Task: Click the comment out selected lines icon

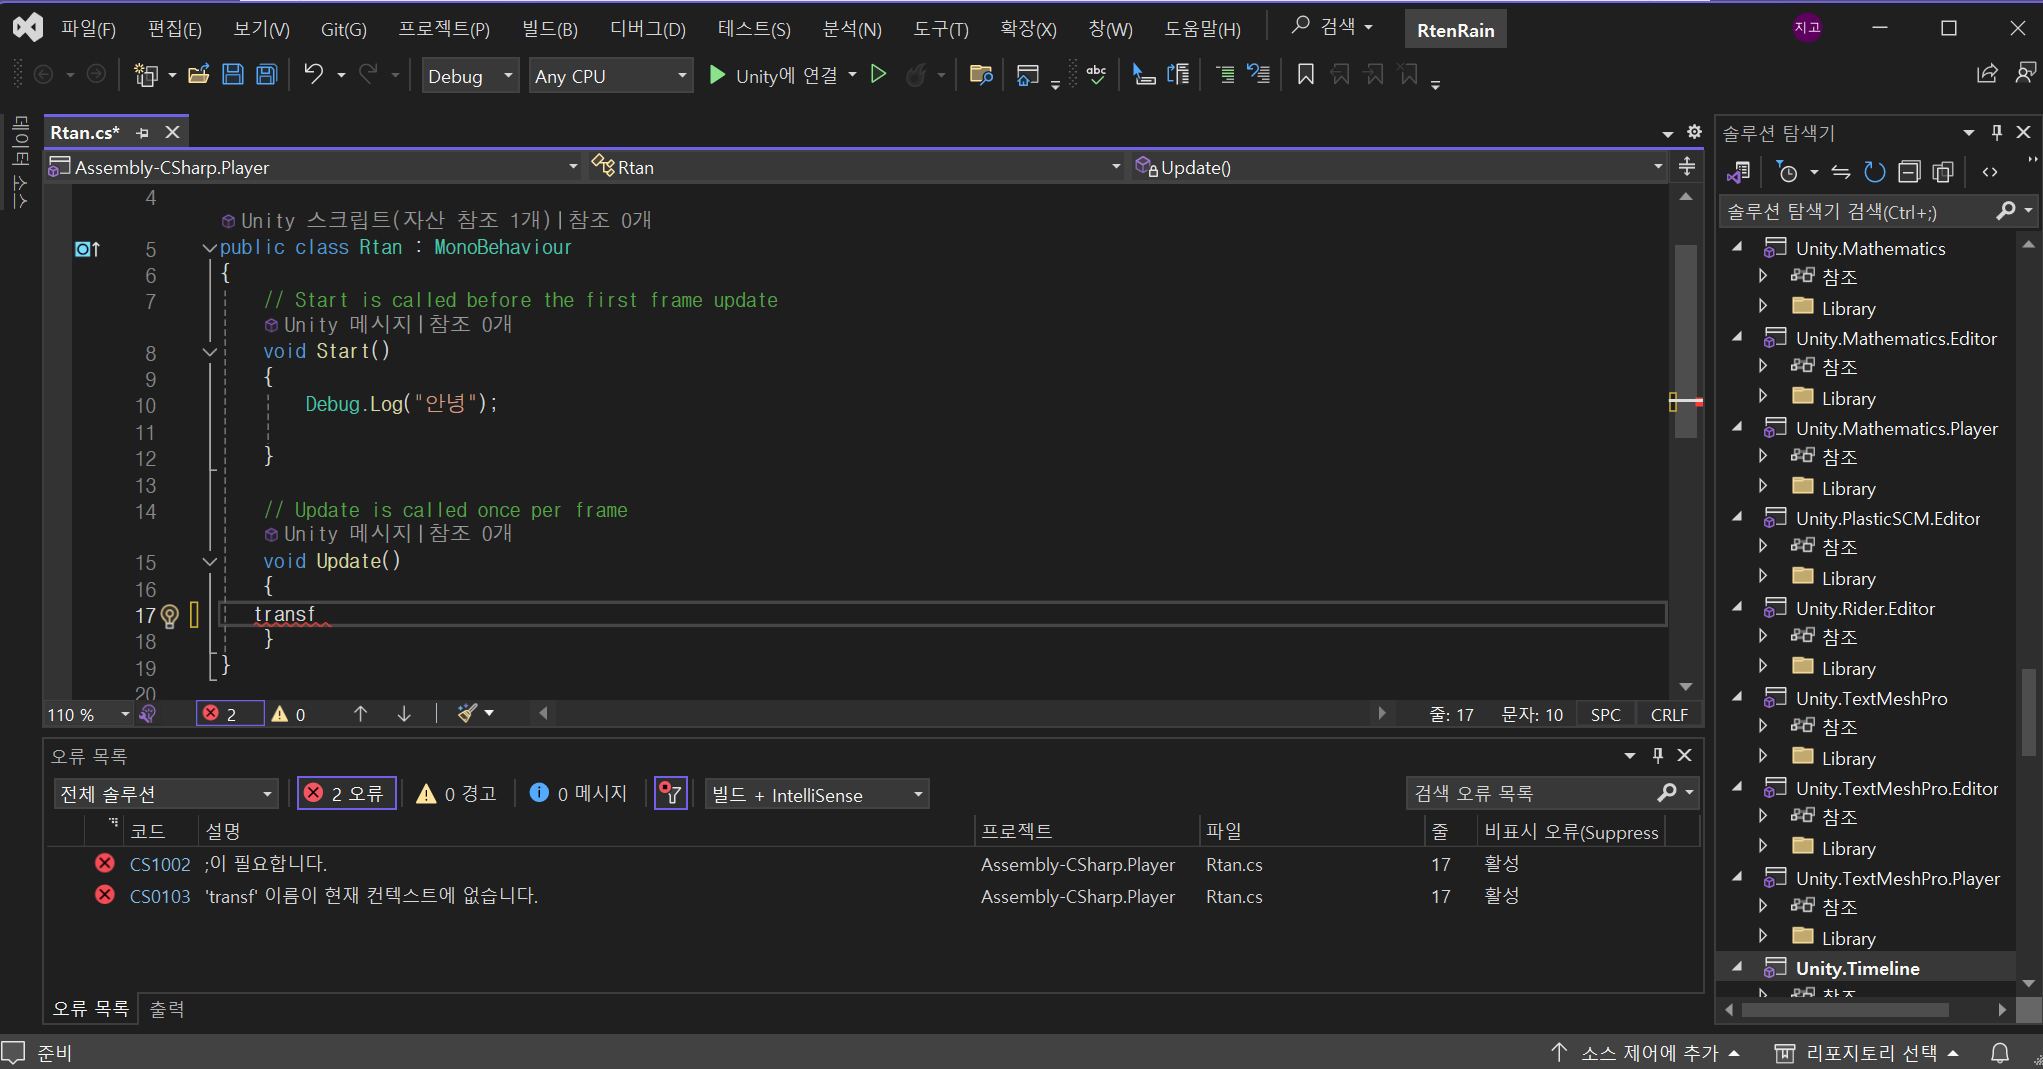Action: coord(1225,75)
